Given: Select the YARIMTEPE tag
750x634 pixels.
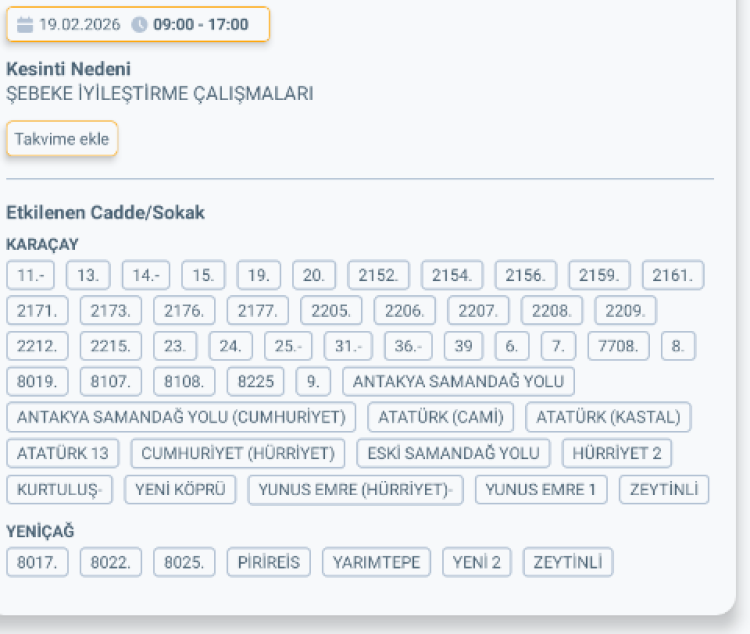Looking at the screenshot, I should 376,562.
